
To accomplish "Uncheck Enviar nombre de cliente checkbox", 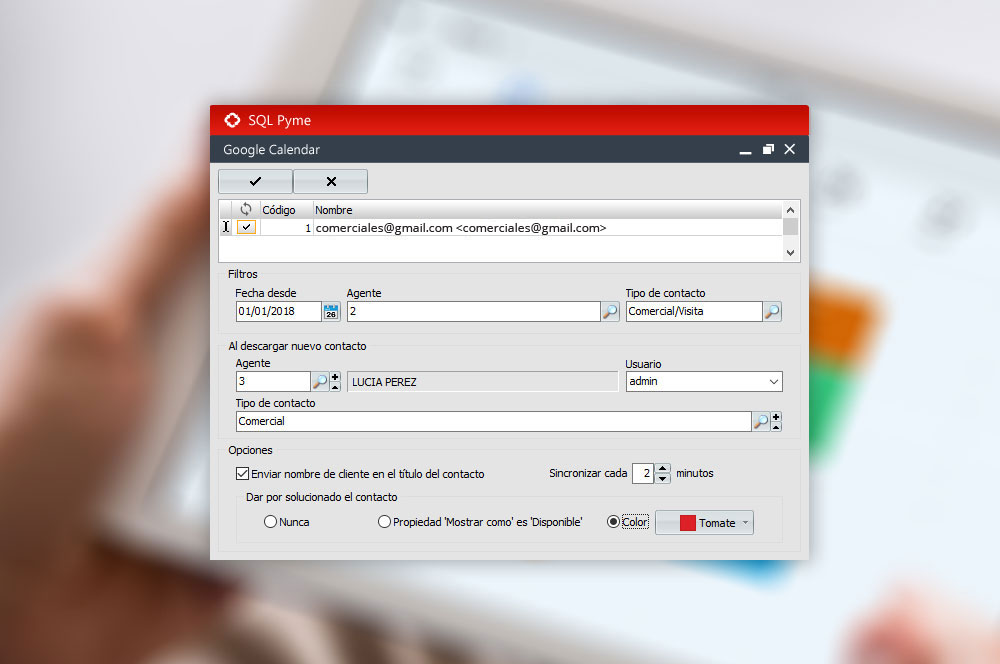I will pyautogui.click(x=241, y=474).
